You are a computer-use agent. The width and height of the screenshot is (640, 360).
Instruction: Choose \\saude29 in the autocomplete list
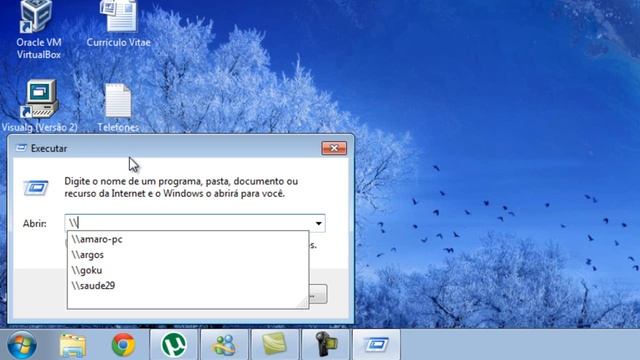point(188,286)
